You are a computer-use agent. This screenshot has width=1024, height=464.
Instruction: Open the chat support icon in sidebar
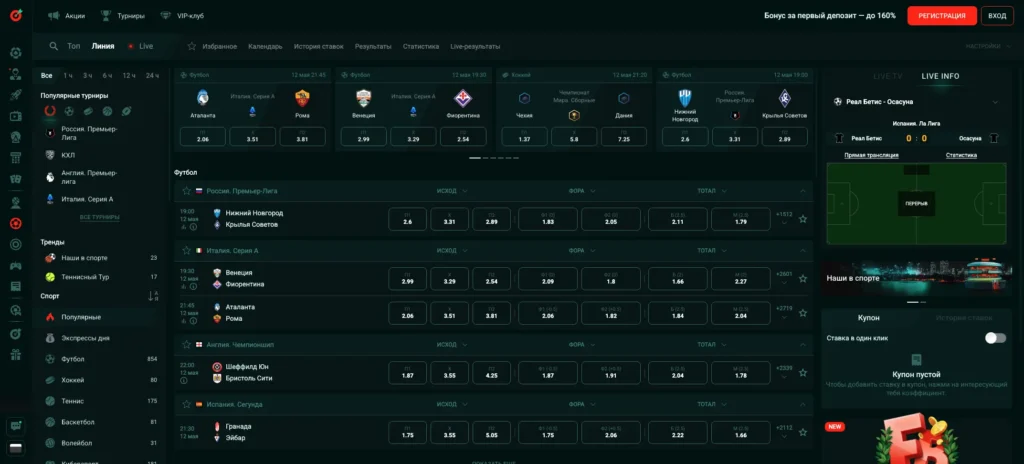point(15,427)
